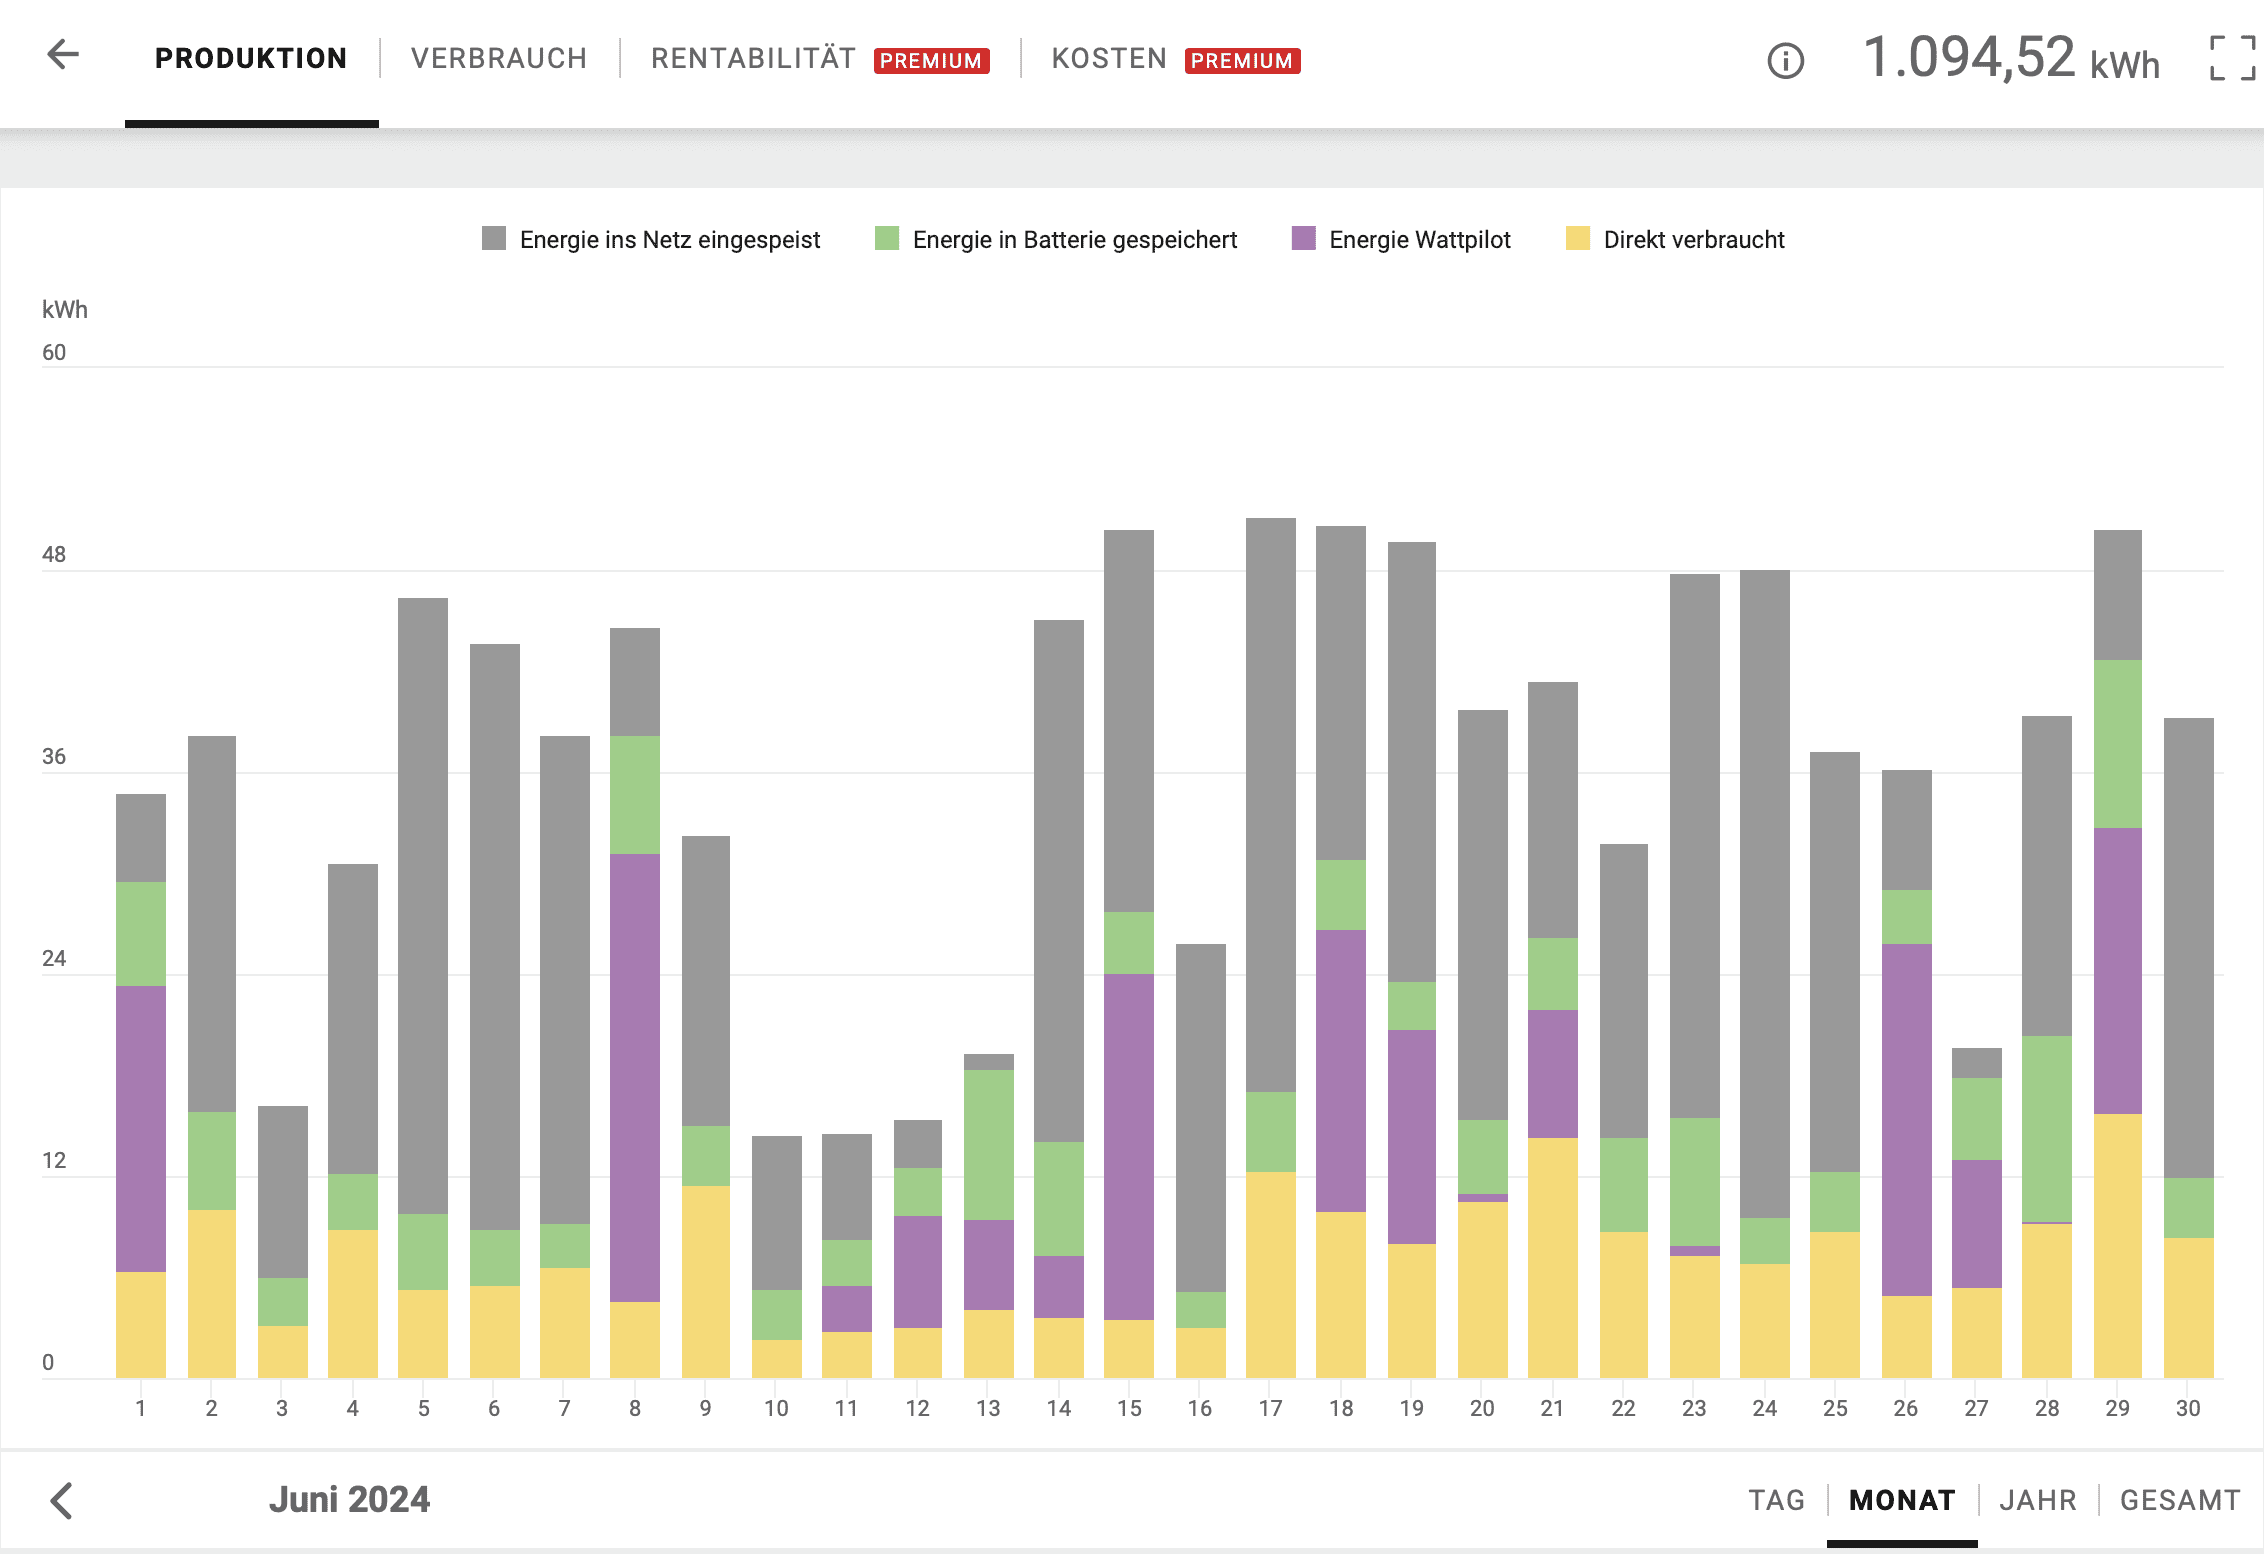Switch to the VERBRAUCH tab
This screenshot has height=1554, width=2264.
pos(499,59)
